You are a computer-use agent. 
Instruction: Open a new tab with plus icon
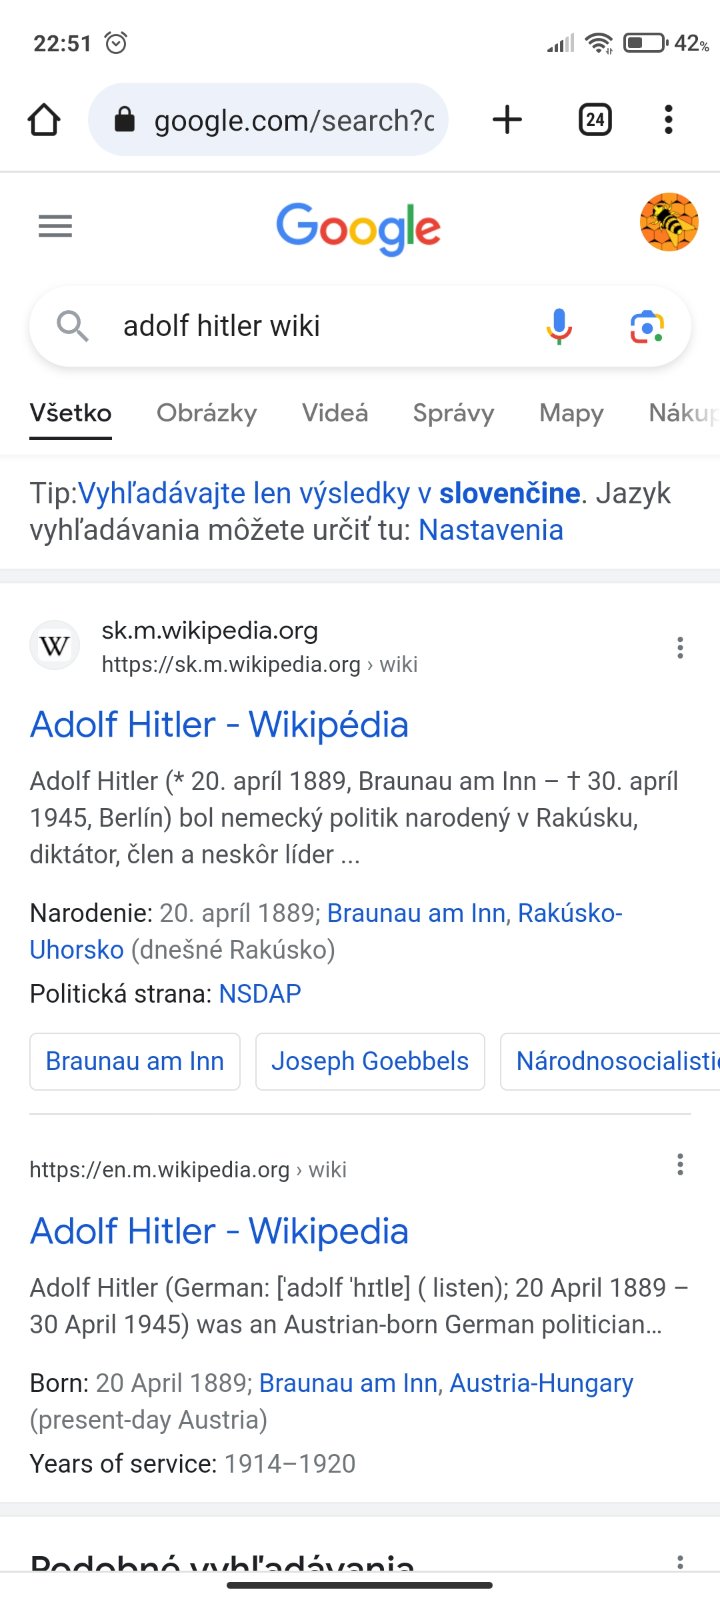(x=507, y=120)
